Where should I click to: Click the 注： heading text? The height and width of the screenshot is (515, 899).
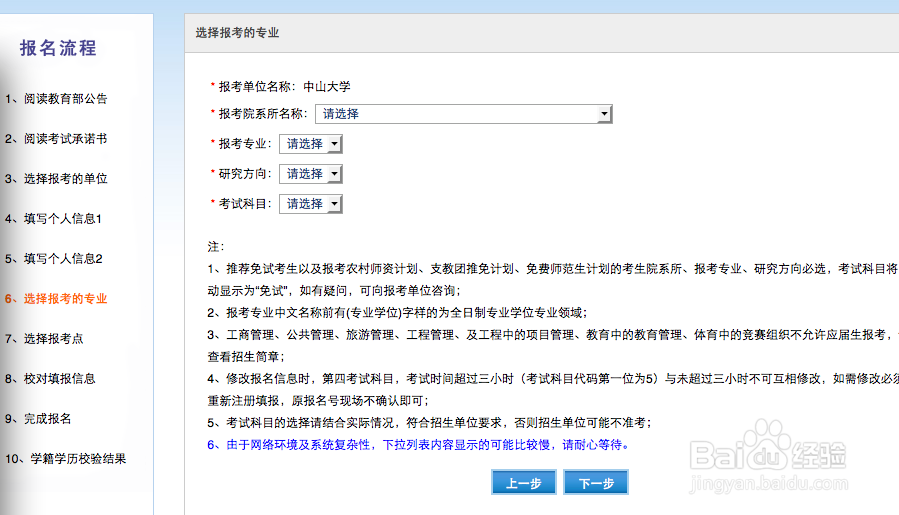[216, 247]
